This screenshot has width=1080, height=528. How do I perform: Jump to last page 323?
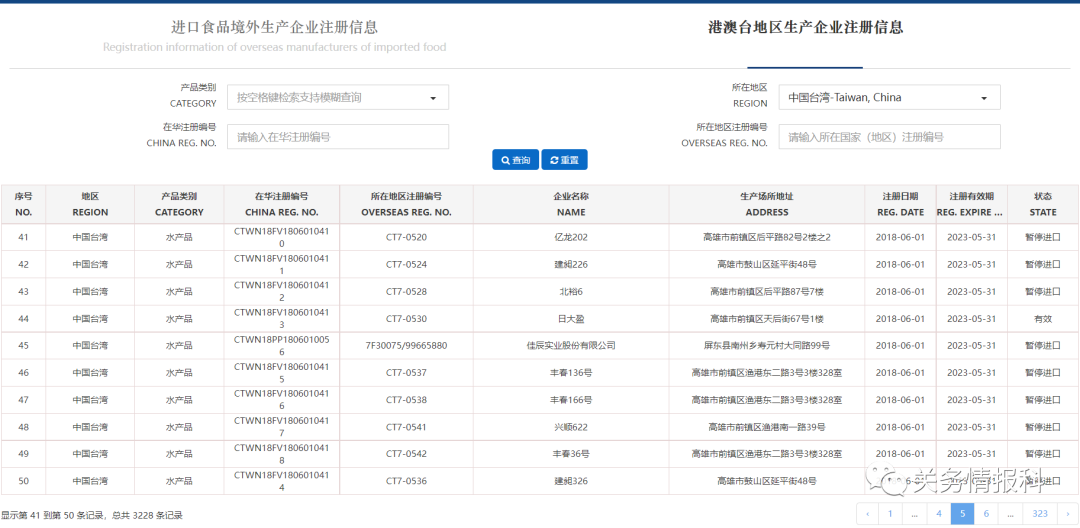pos(1040,514)
